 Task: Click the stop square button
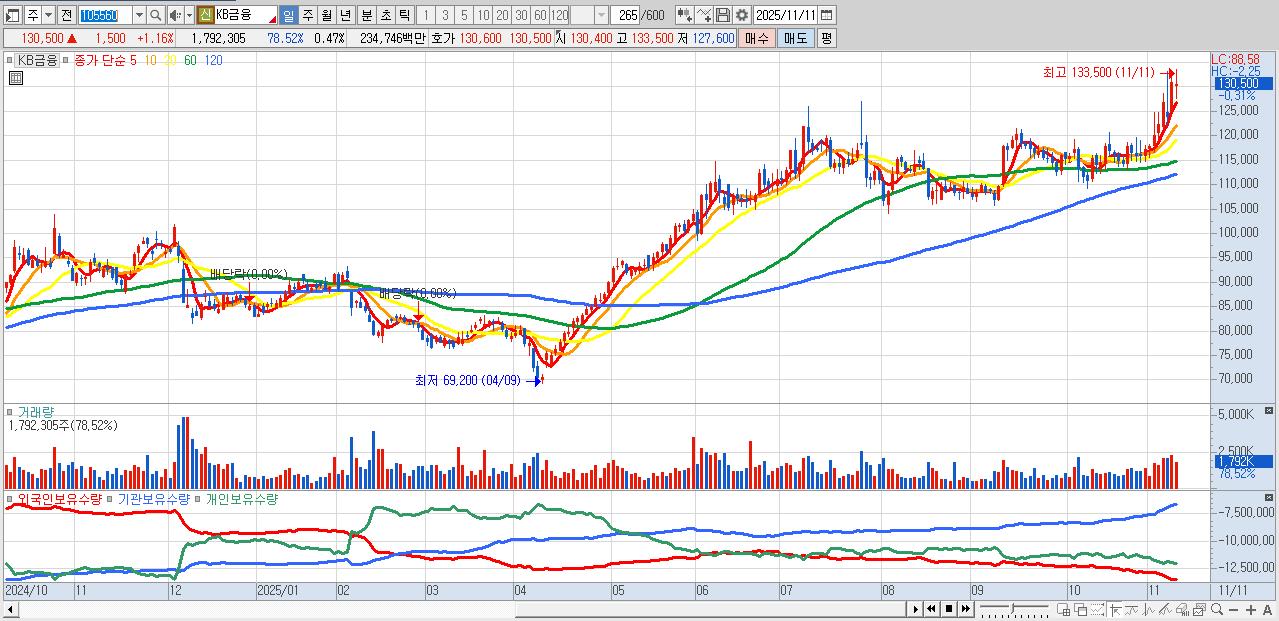click(x=949, y=609)
